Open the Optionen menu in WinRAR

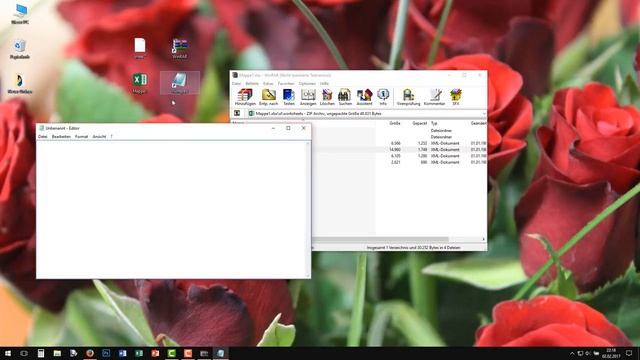point(307,83)
